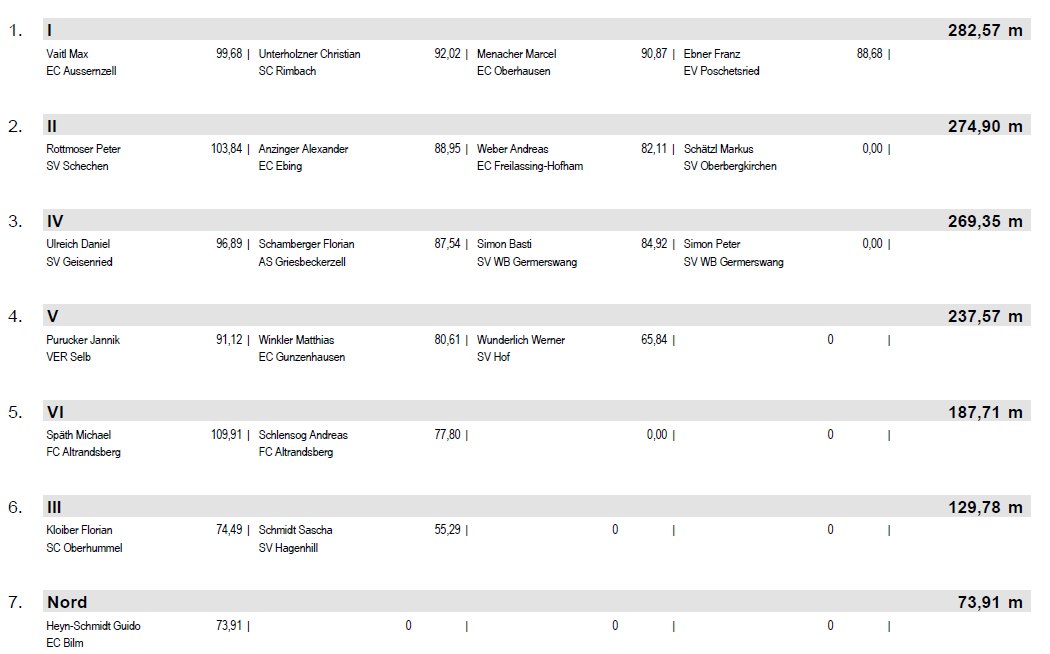This screenshot has width=1050, height=654.
Task: Click the total distance 282,57 m
Action: [984, 31]
